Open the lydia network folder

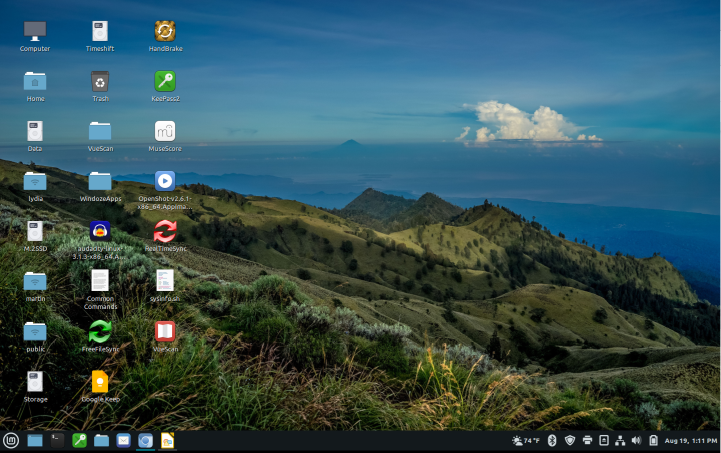pyautogui.click(x=35, y=182)
